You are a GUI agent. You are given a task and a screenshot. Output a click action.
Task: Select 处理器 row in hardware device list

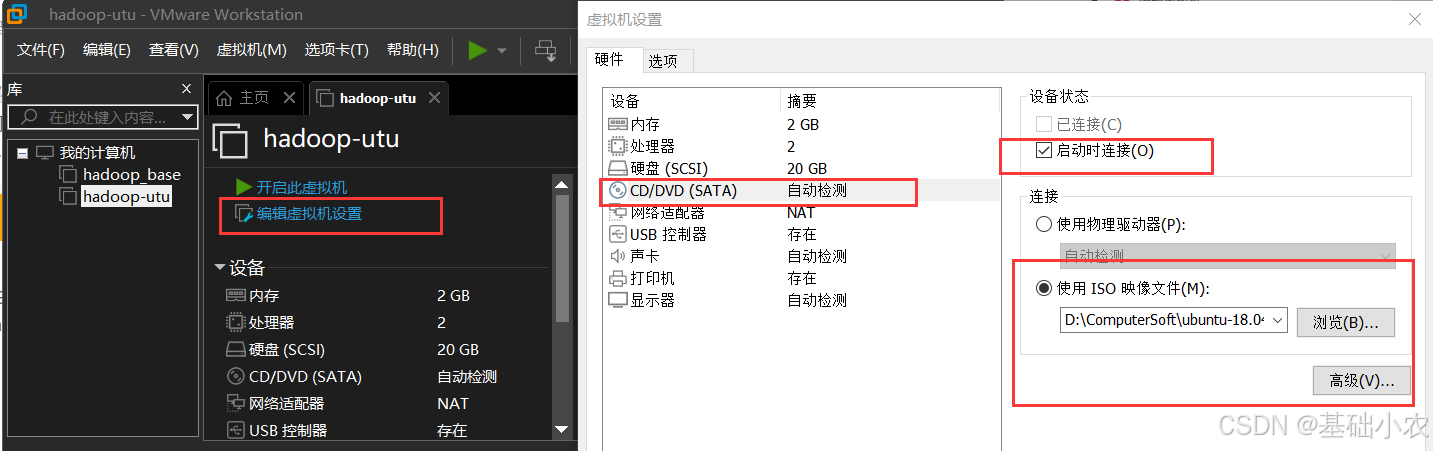[801, 147]
